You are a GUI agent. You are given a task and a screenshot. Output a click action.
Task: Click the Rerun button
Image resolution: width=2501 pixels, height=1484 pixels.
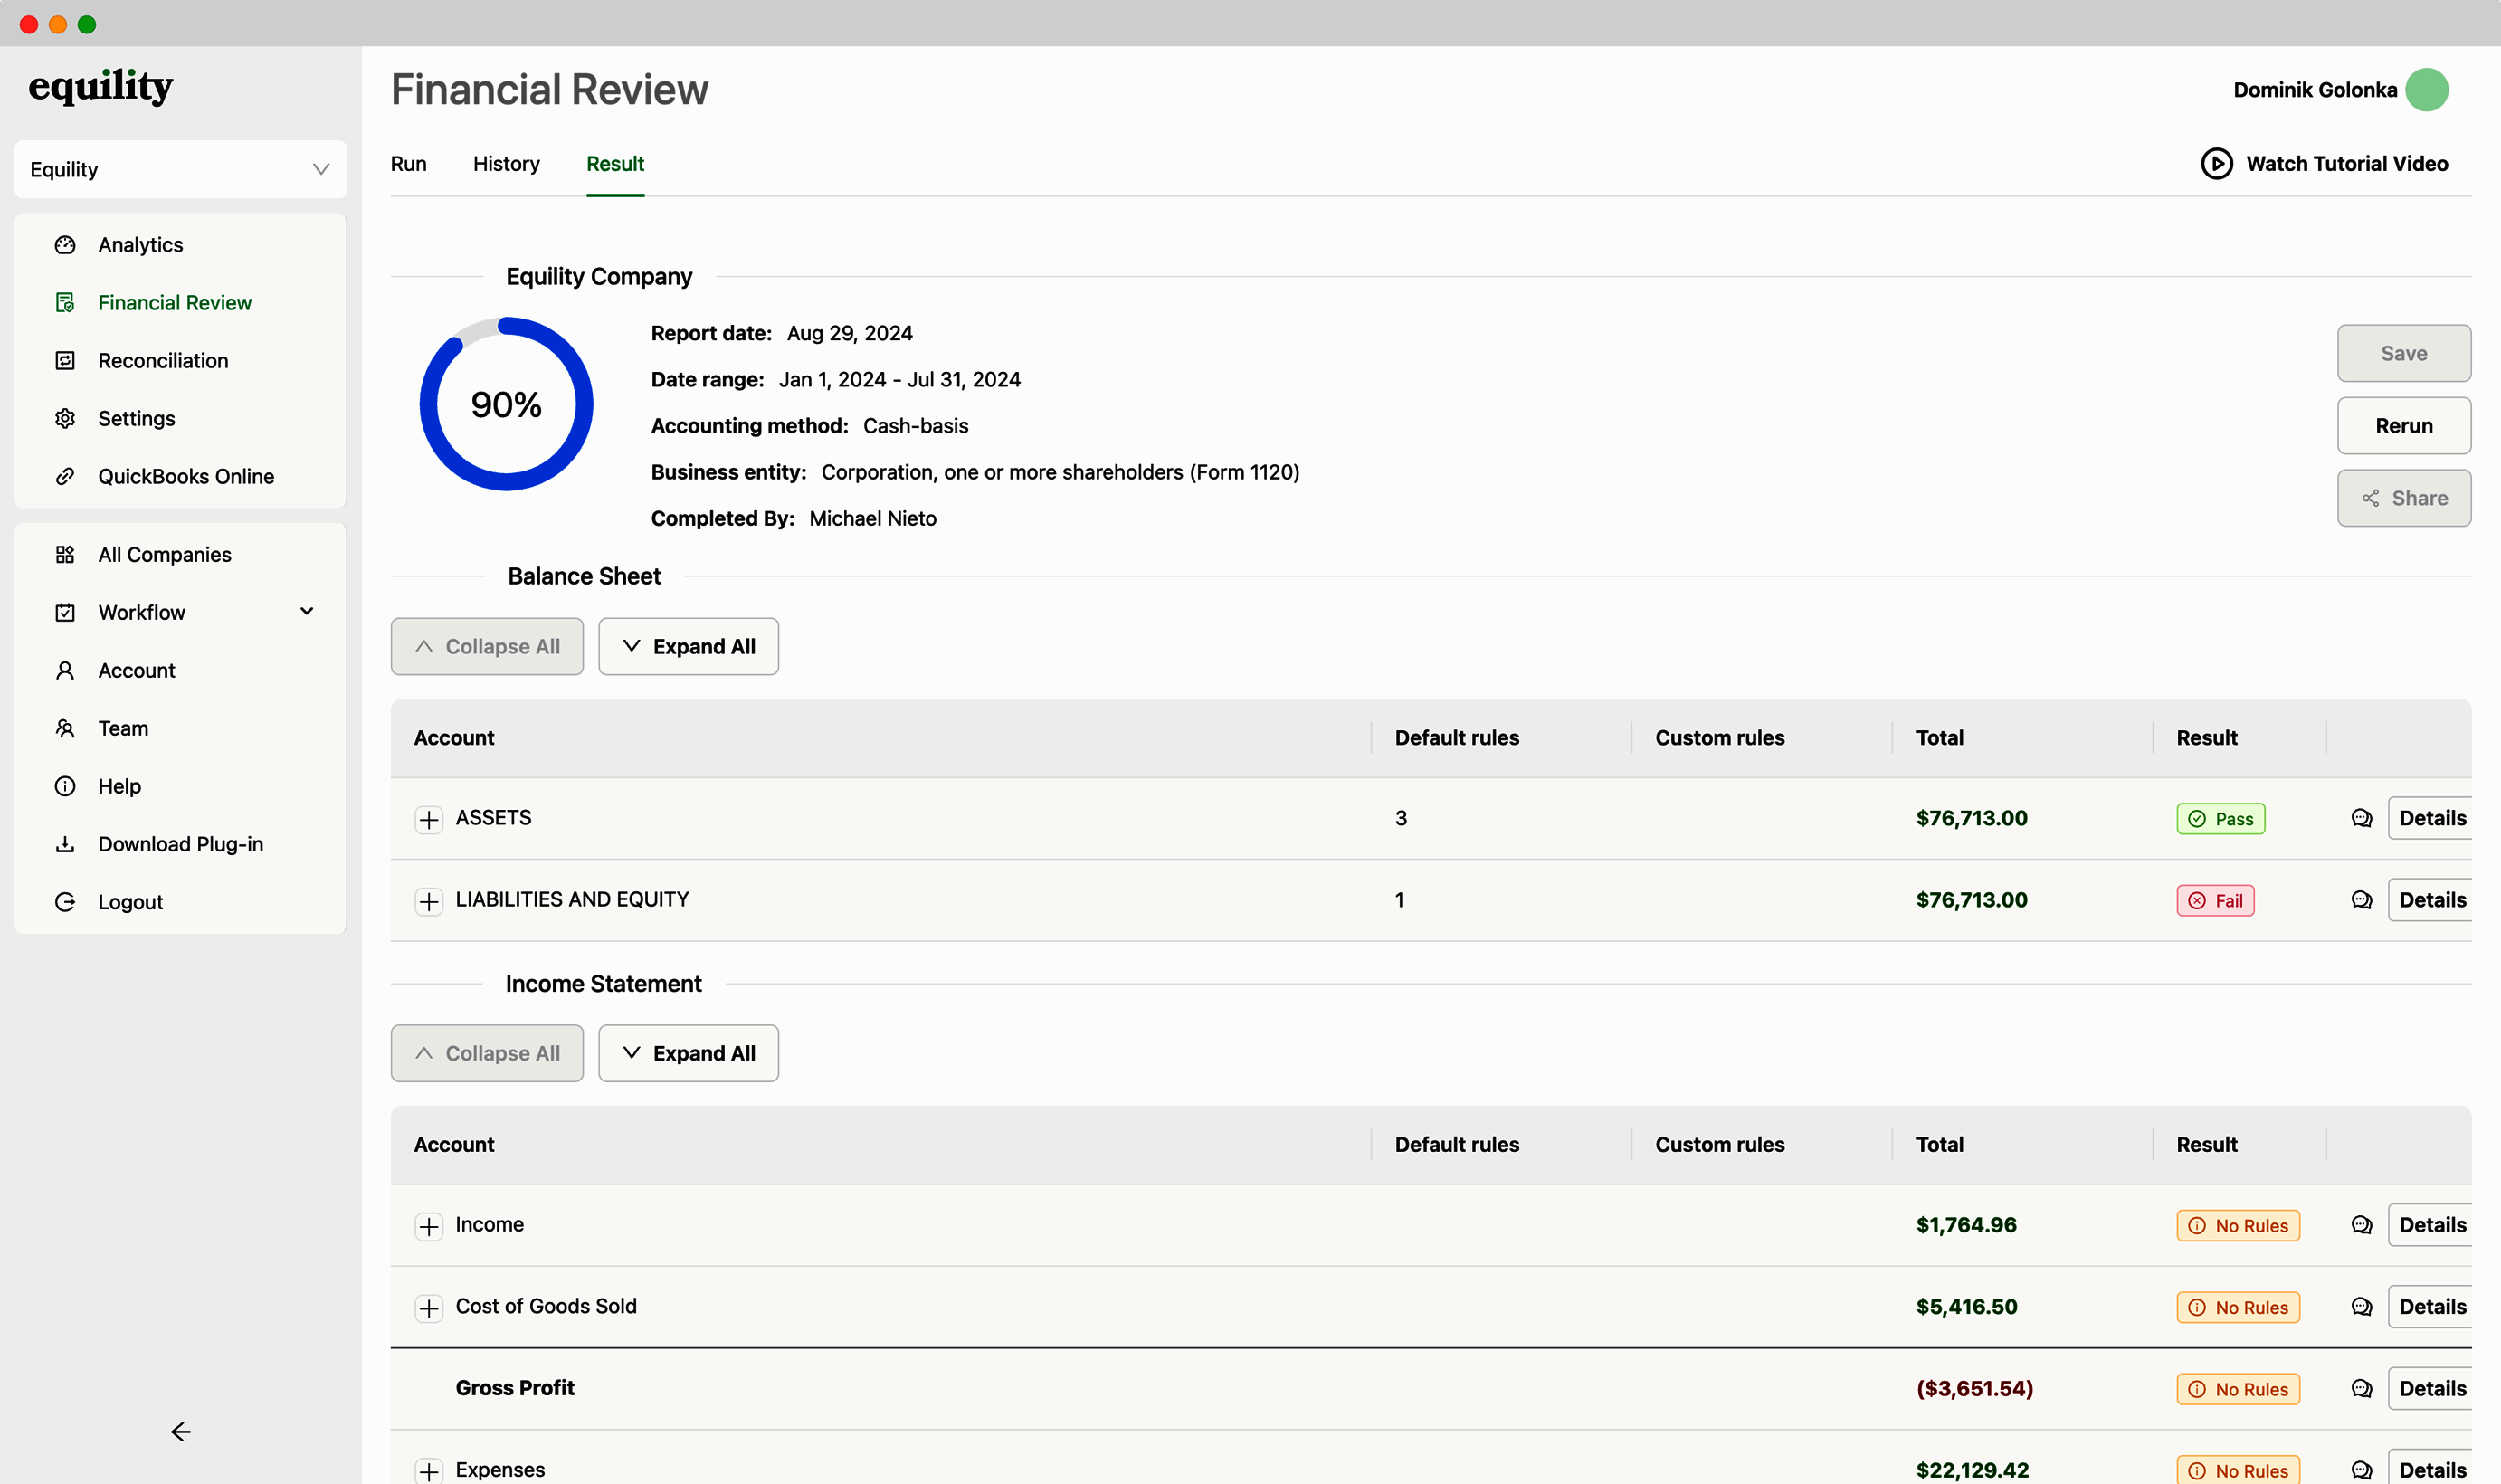(x=2403, y=426)
